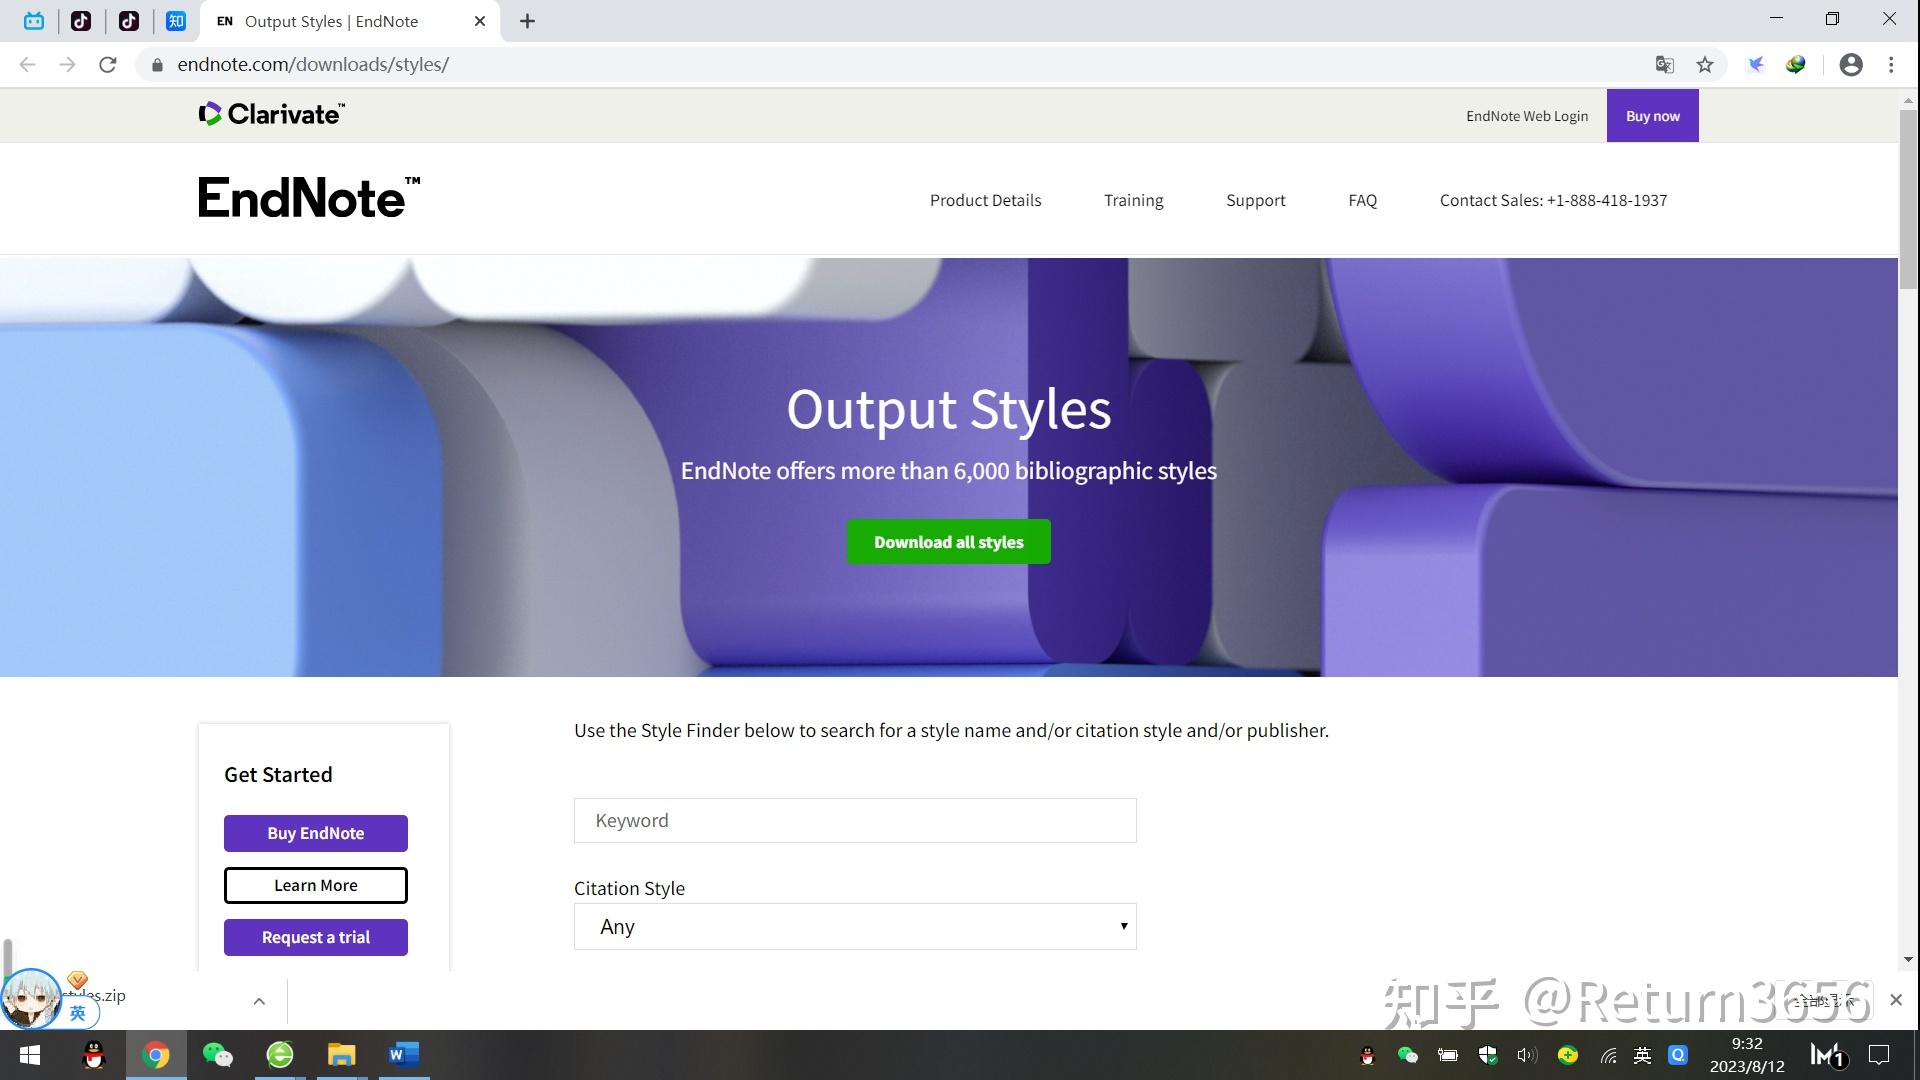The height and width of the screenshot is (1080, 1920).
Task: Open File Explorer in the taskbar
Action: point(341,1055)
